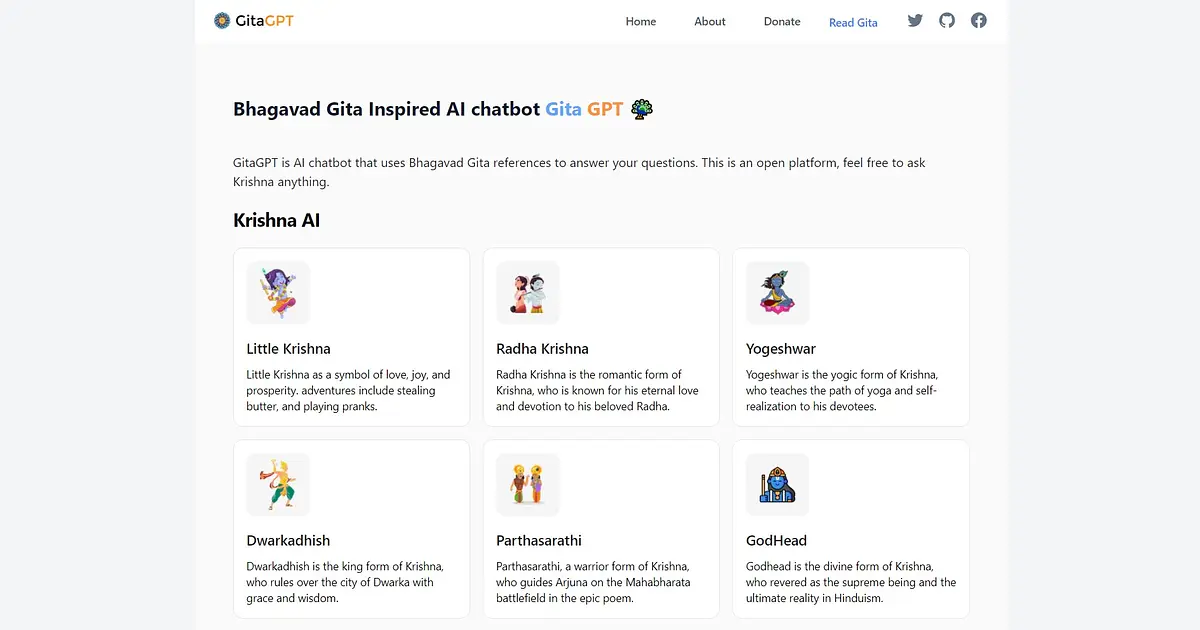Select the Parthasarathi avatar image
Screen dimensions: 1200x630
(528, 485)
